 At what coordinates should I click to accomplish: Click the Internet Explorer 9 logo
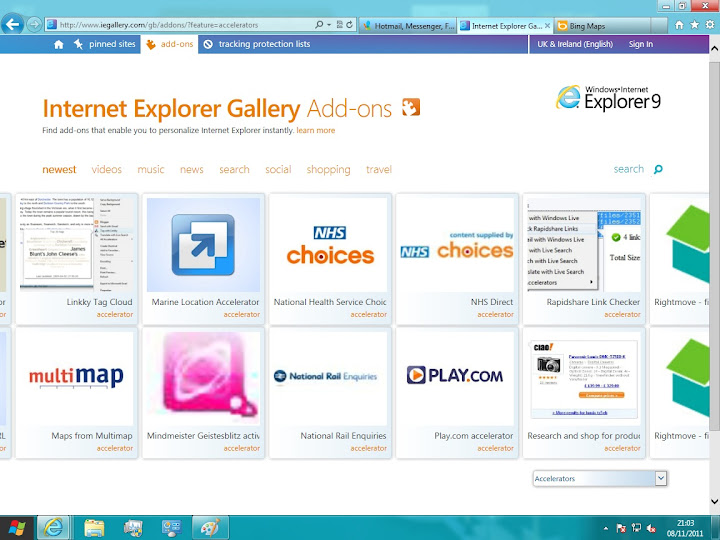pos(608,98)
